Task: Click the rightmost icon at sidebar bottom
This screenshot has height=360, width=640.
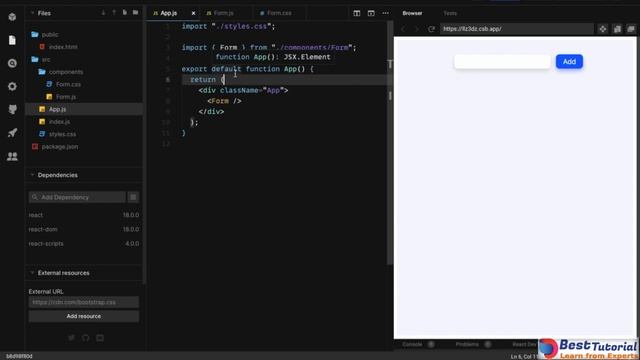Action: point(100,338)
